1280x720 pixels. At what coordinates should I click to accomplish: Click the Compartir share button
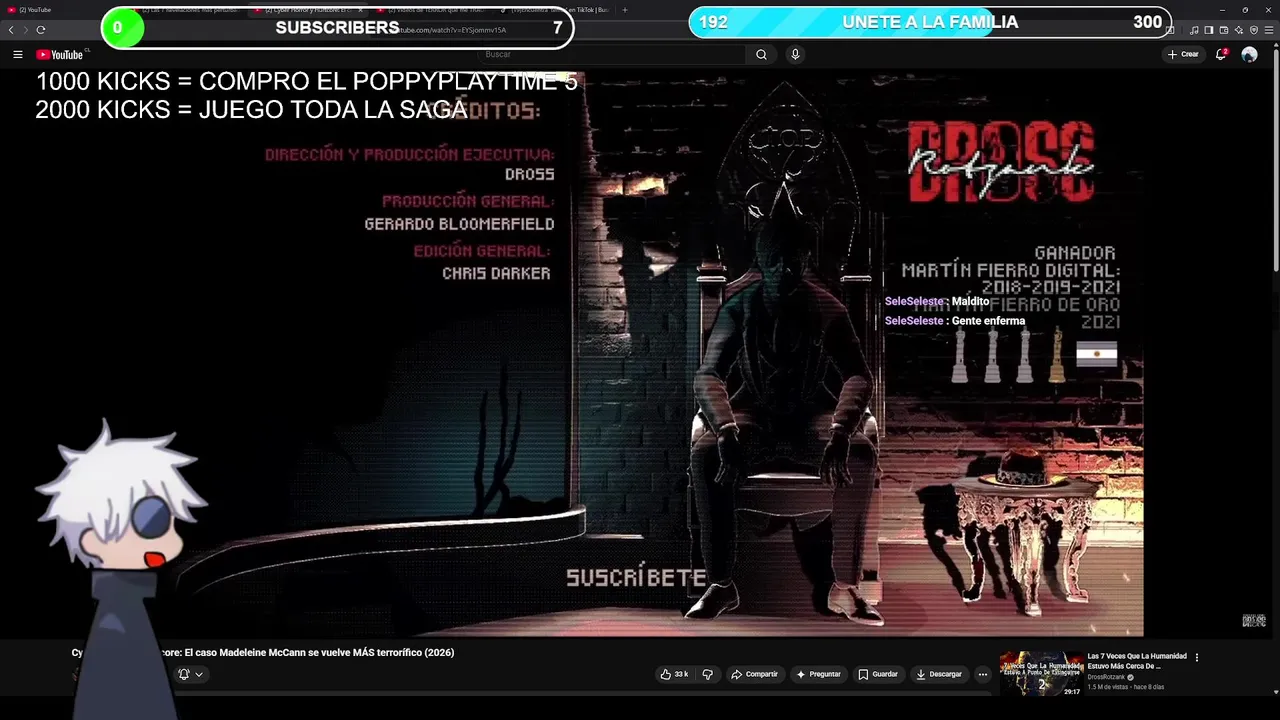coord(754,674)
